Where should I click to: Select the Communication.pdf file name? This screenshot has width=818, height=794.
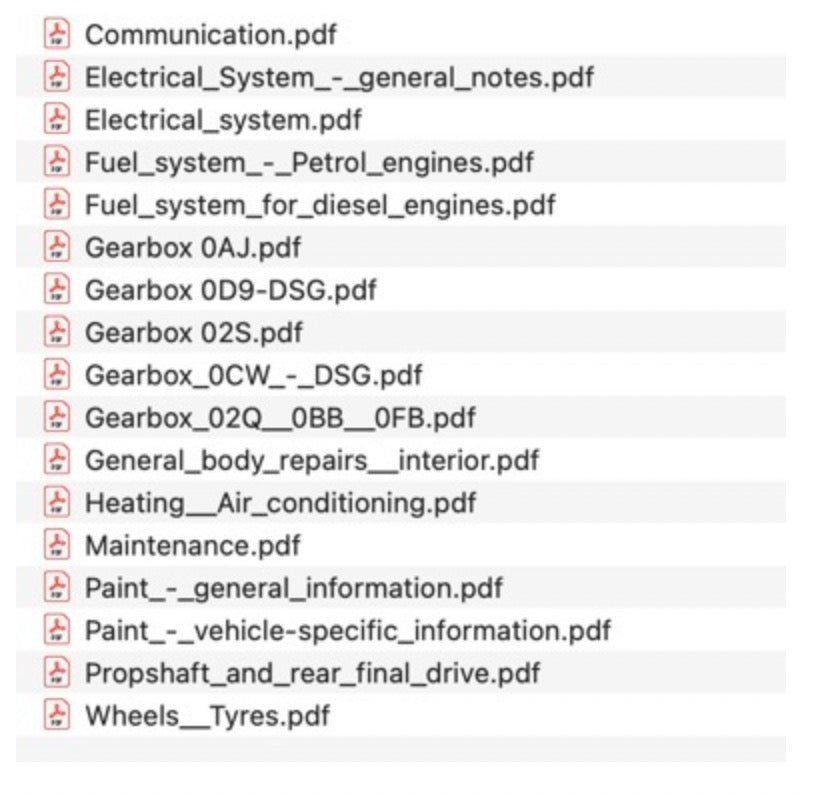tap(211, 35)
